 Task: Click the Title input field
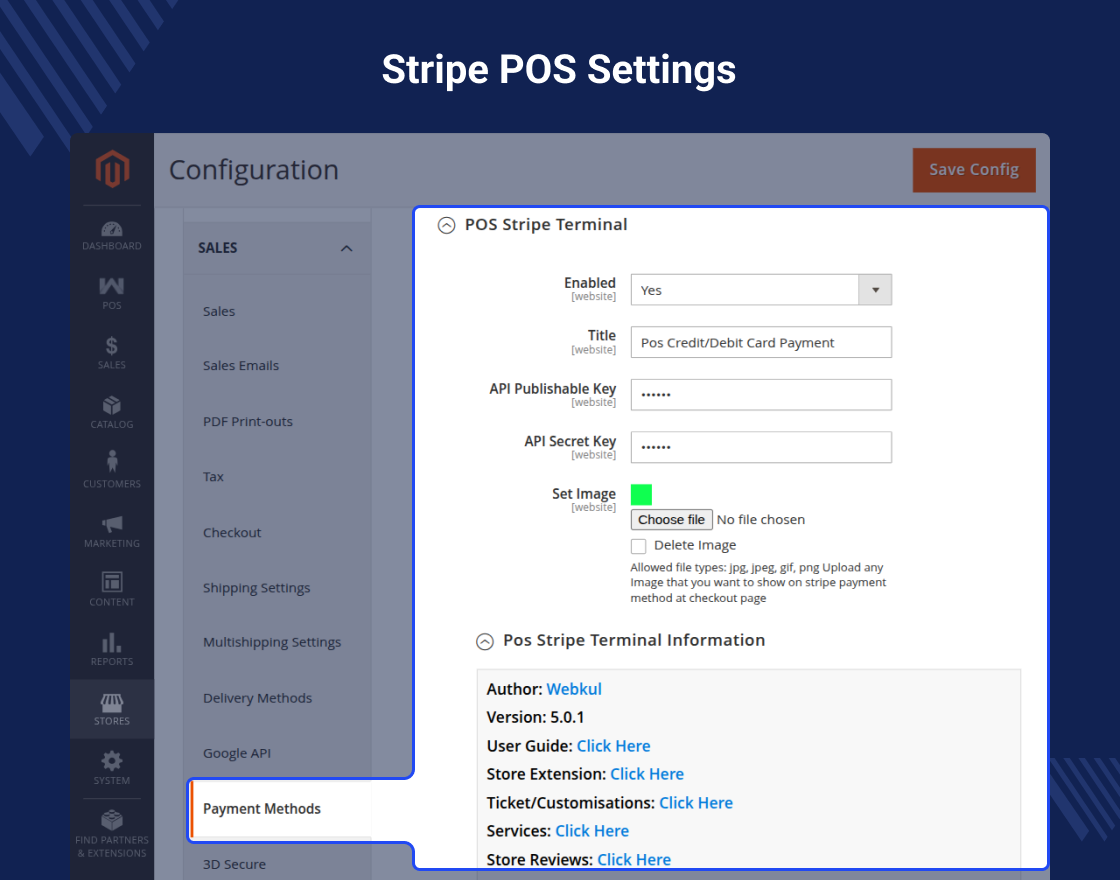tap(761, 342)
